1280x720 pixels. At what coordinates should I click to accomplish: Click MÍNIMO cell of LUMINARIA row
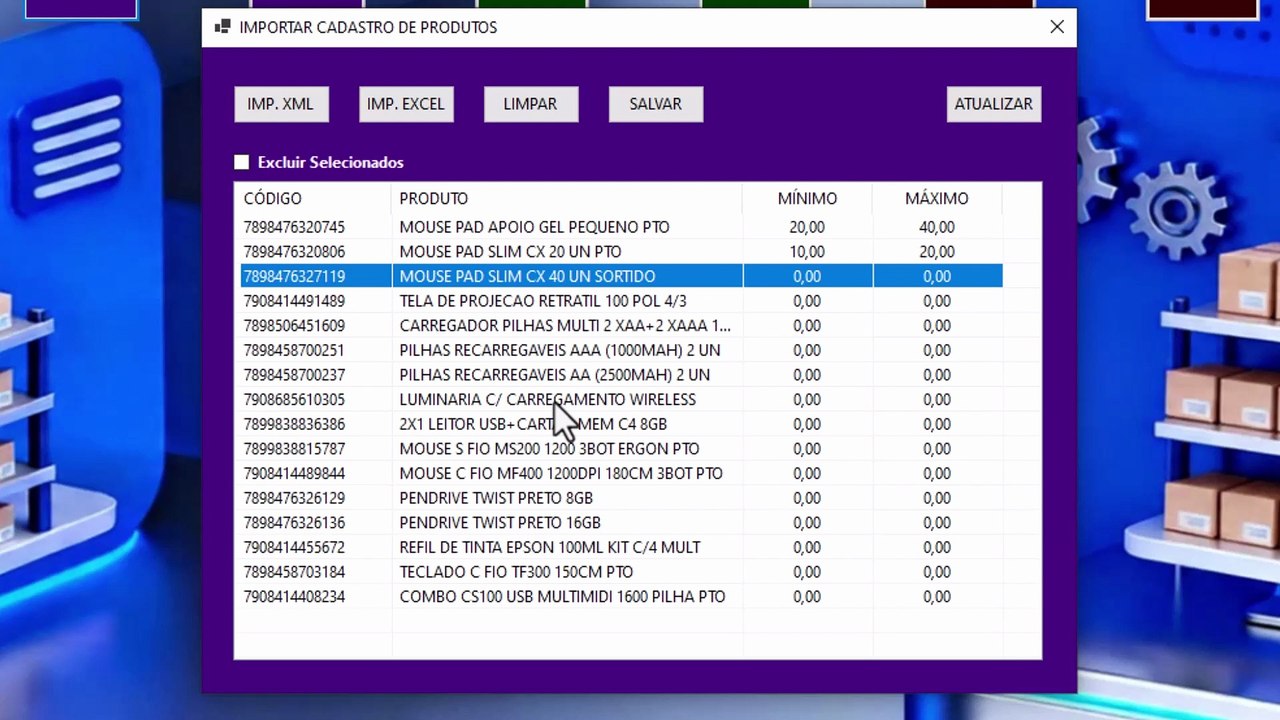807,400
